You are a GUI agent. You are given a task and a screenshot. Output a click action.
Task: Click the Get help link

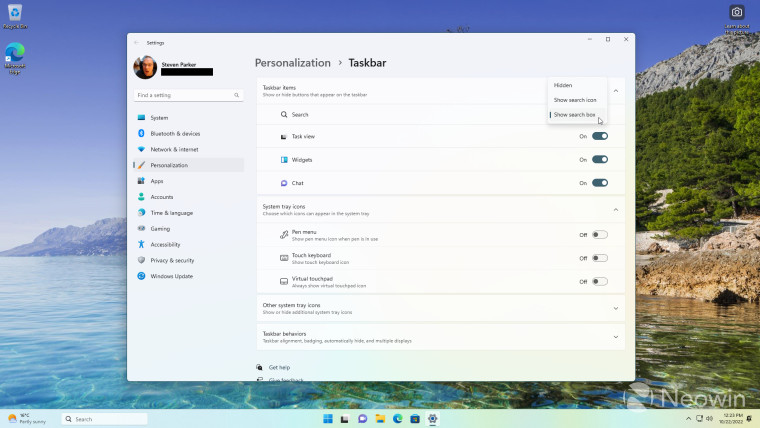[279, 367]
